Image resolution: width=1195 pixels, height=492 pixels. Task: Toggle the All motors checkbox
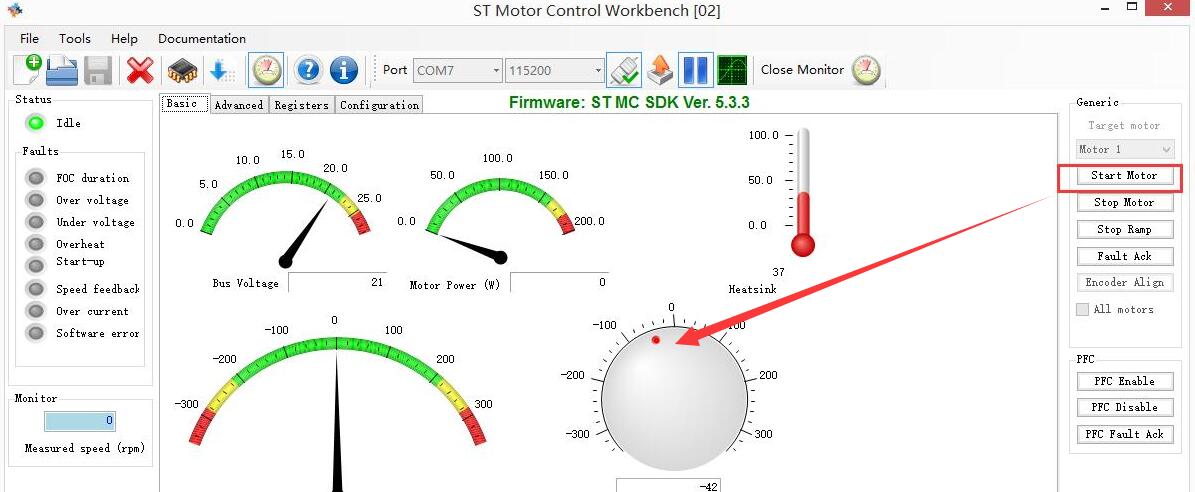1082,309
